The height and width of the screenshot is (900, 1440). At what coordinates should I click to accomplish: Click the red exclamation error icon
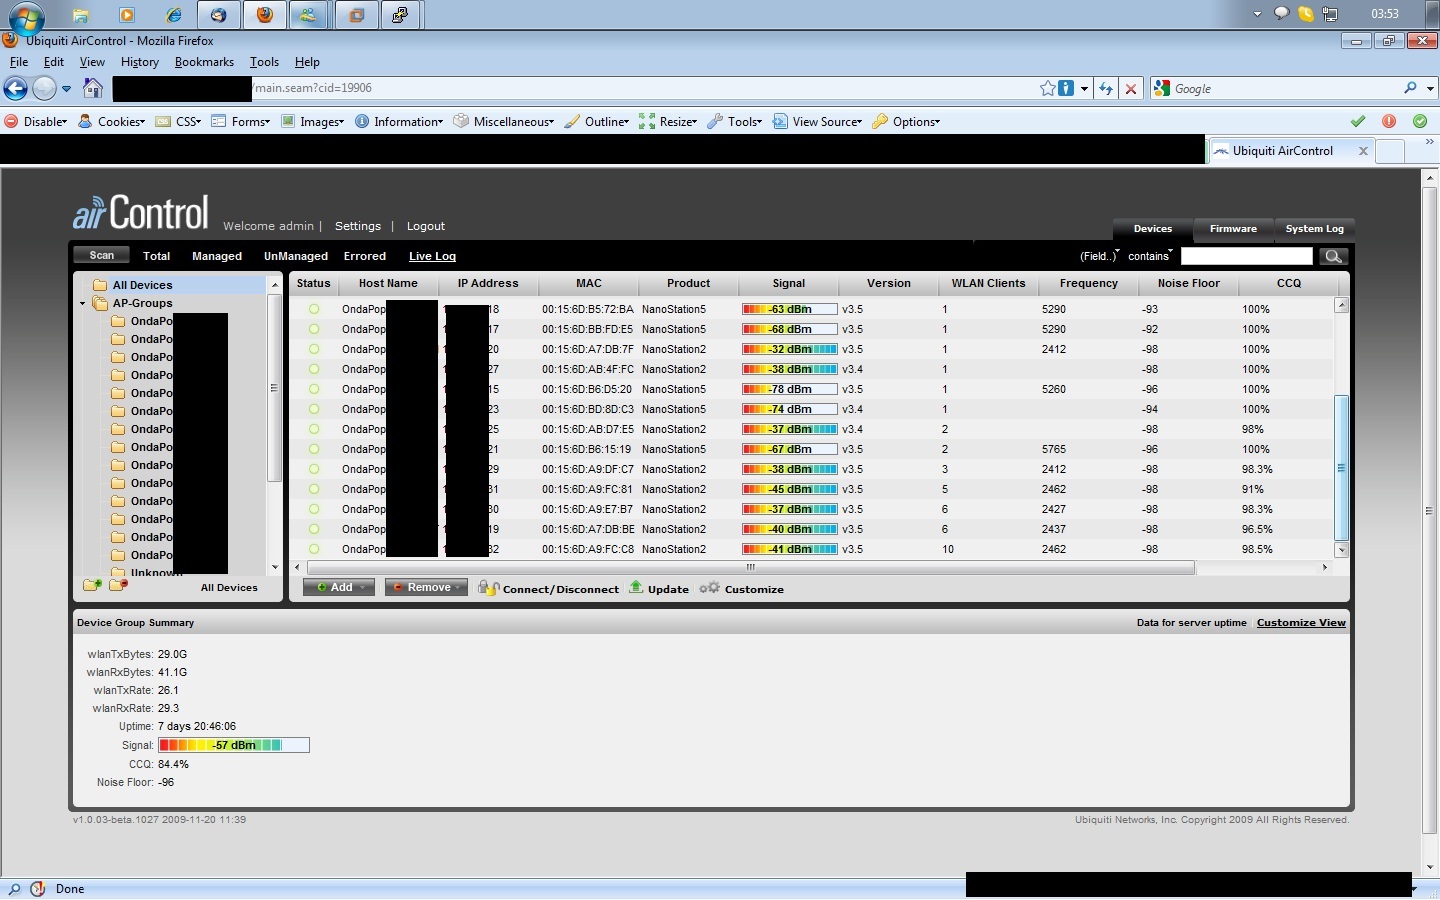pos(1389,121)
